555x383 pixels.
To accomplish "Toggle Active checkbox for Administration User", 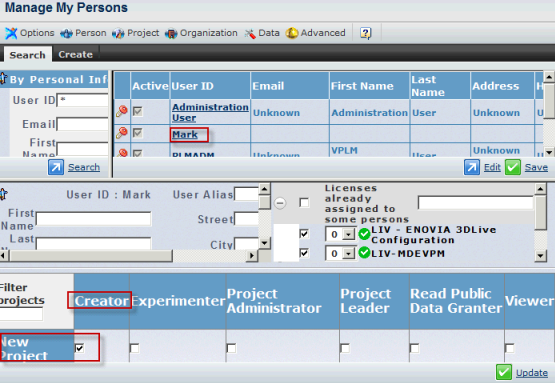I will 138,112.
